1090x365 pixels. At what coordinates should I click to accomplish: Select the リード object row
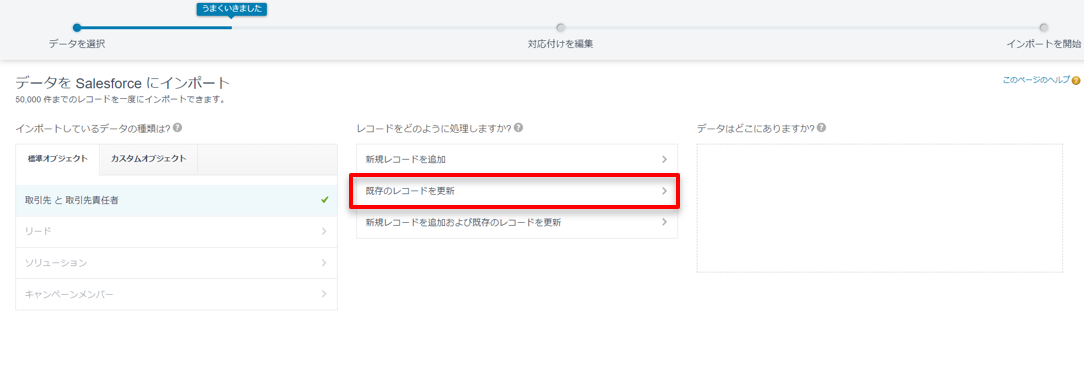click(x=177, y=232)
